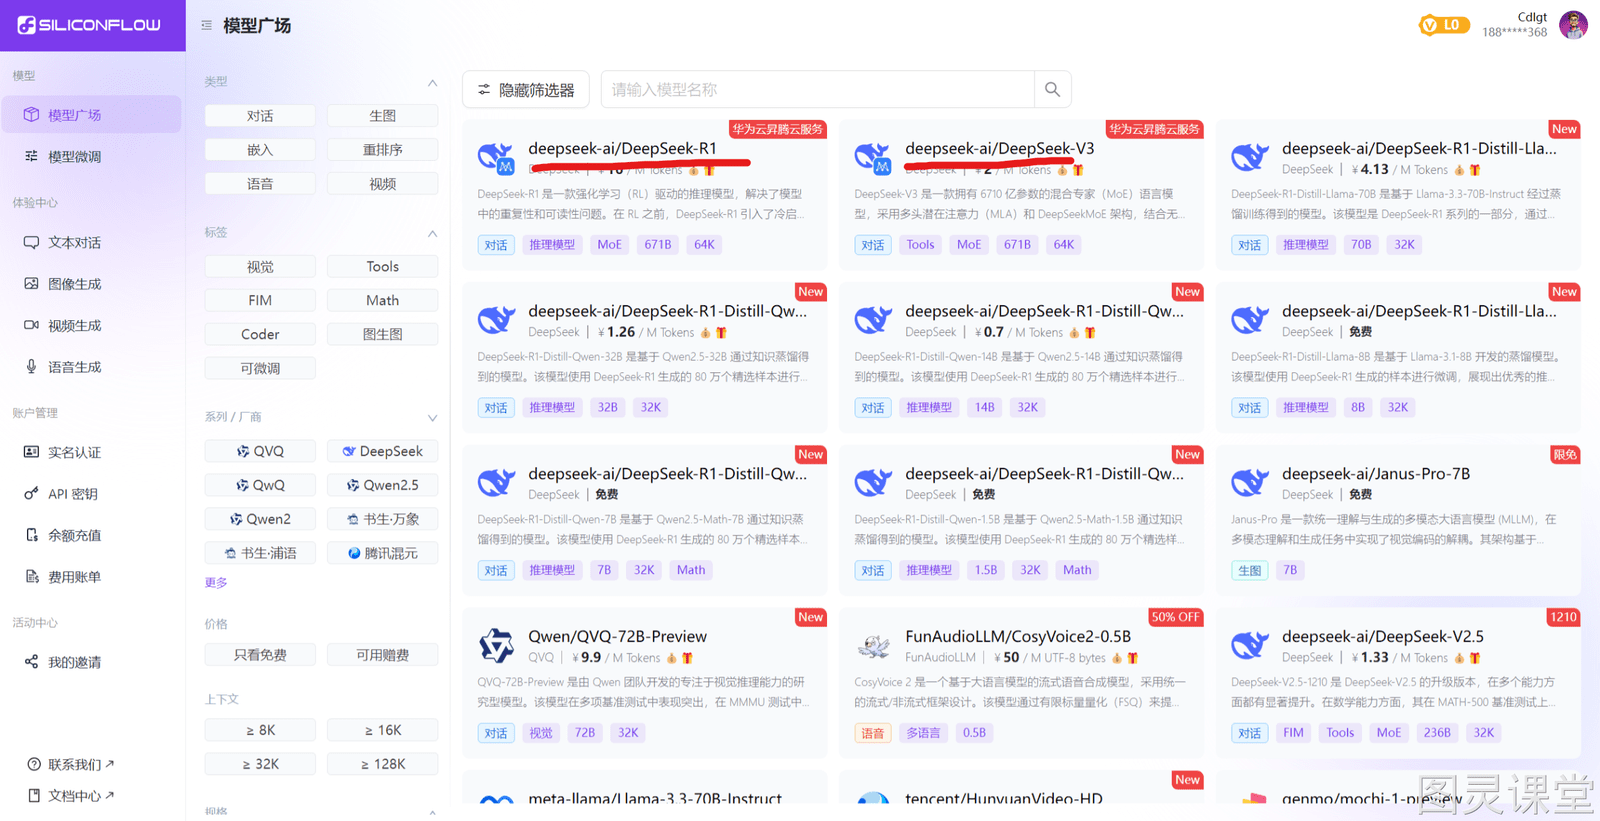Collapse the 类型 filter section
Screen dimensions: 1600x821
click(x=432, y=83)
